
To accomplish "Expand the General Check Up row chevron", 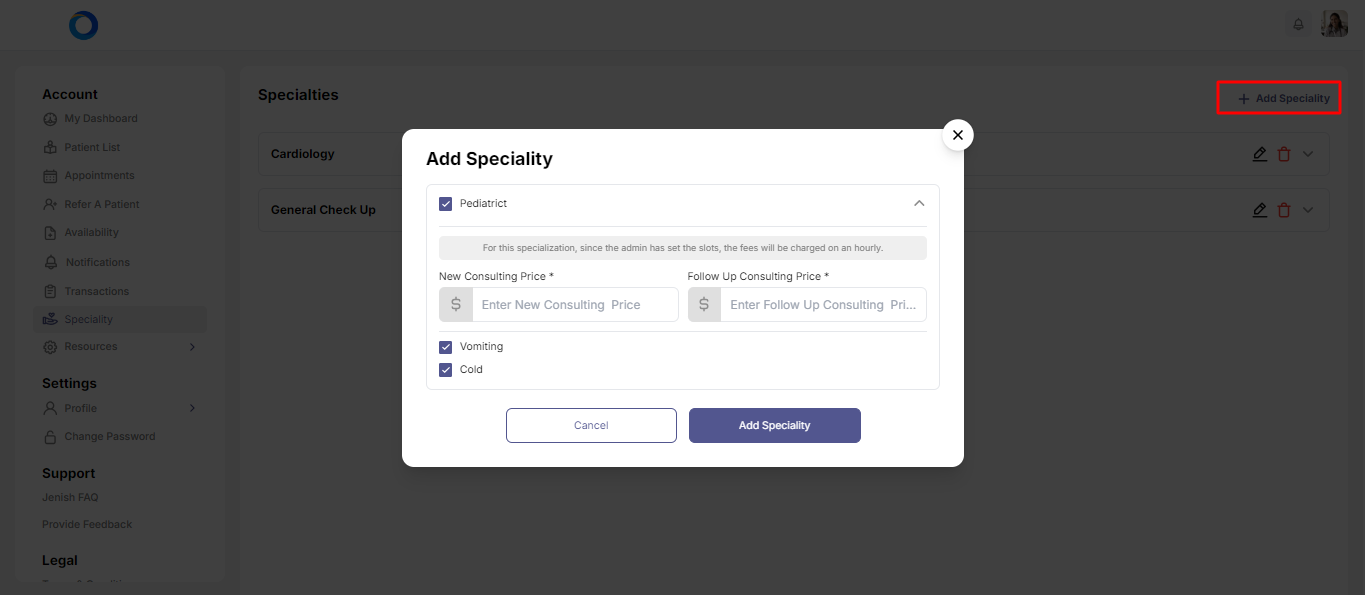I will click(x=1308, y=210).
